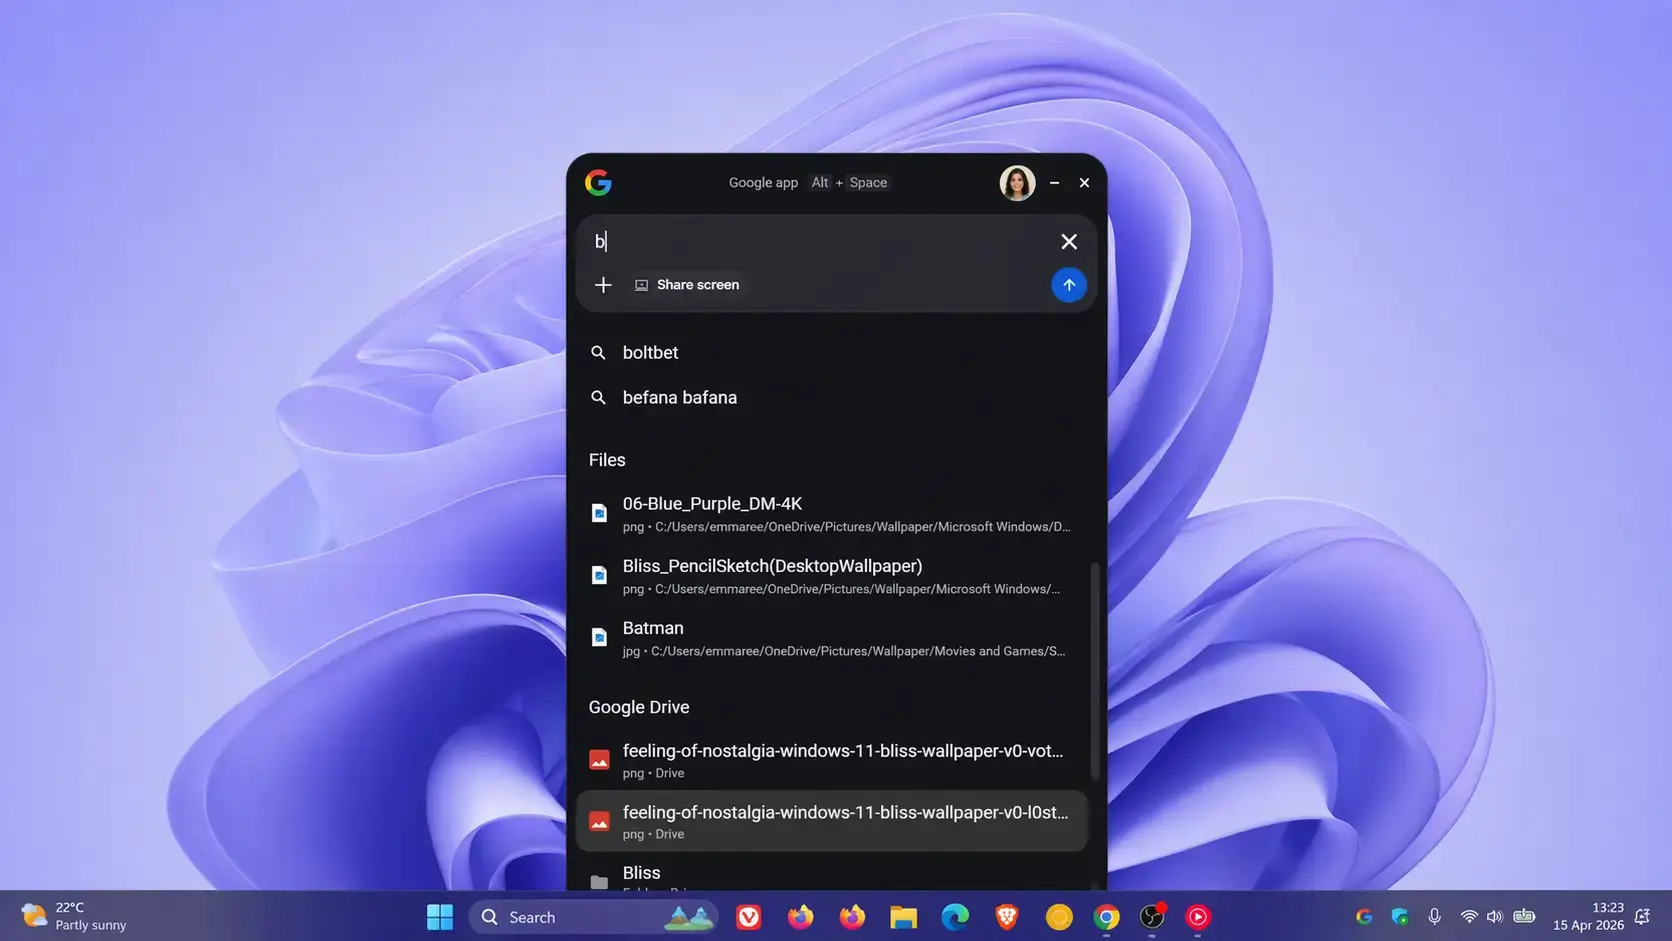1672x941 pixels.
Task: Open the Bliss folder result
Action: (x=642, y=874)
